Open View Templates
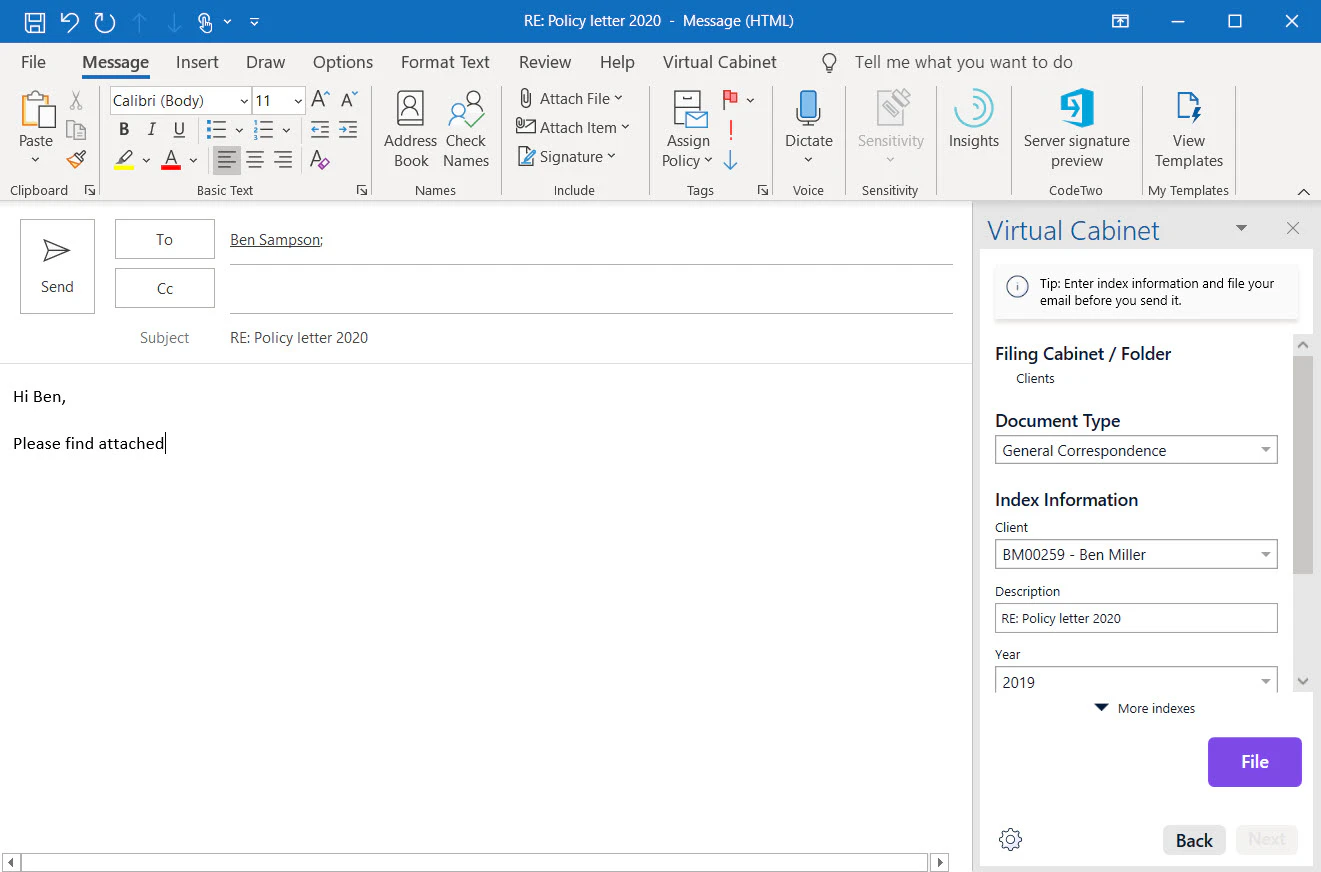The width and height of the screenshot is (1321, 872). pos(1188,127)
